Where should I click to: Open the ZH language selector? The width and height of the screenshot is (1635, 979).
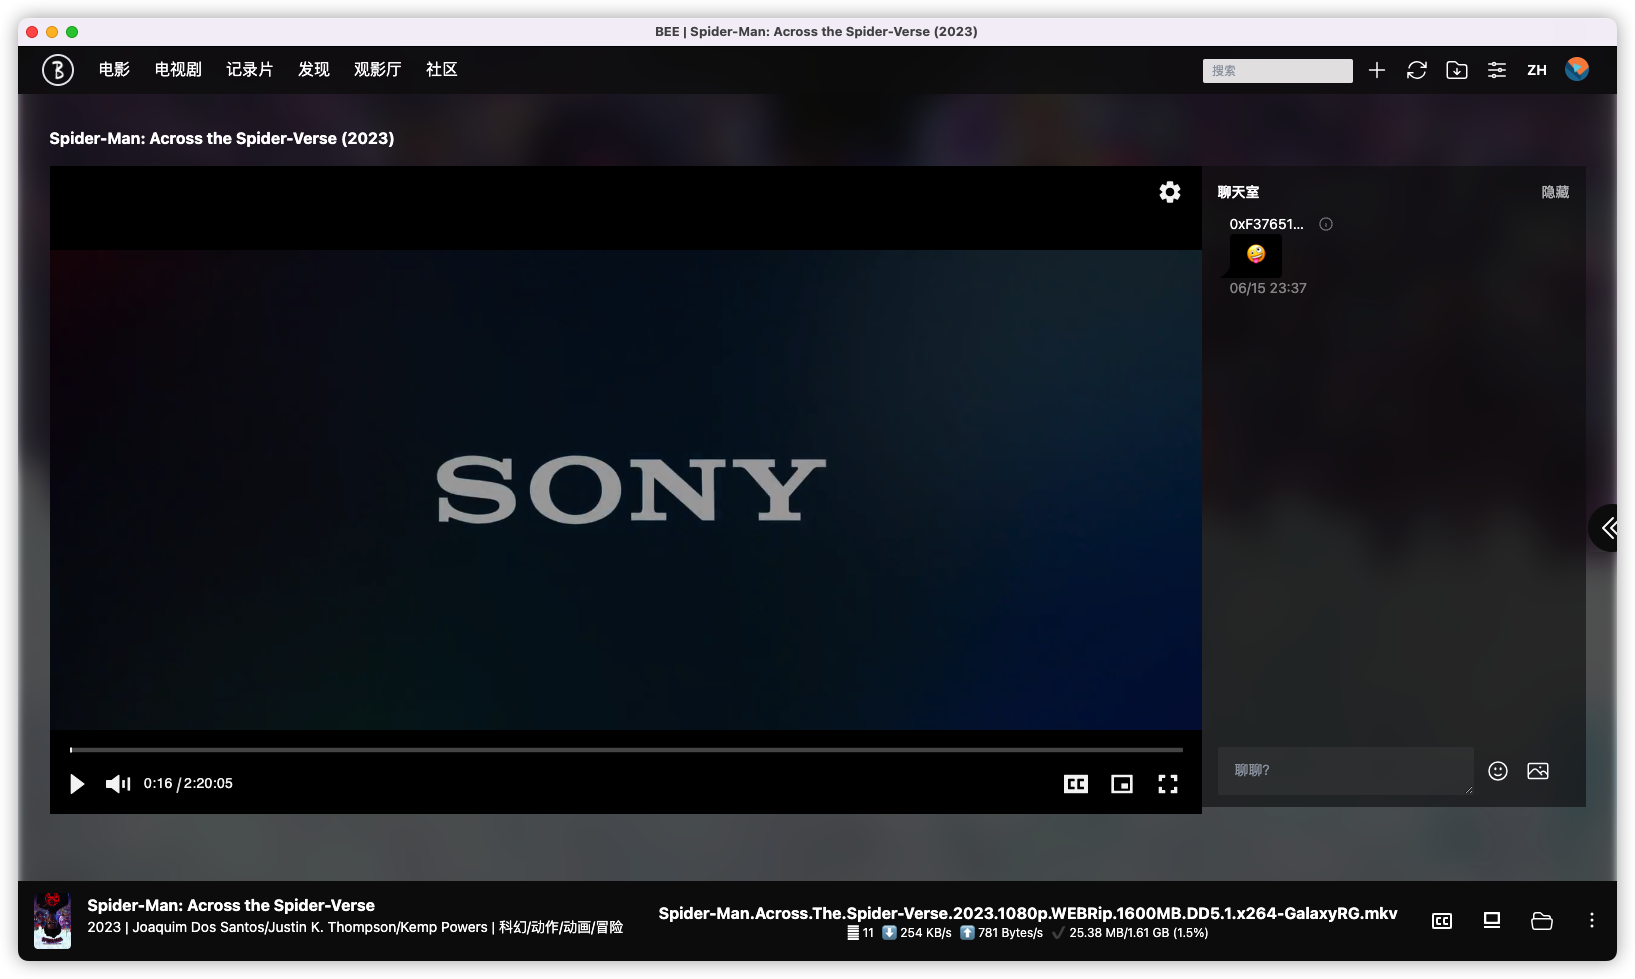click(1536, 70)
